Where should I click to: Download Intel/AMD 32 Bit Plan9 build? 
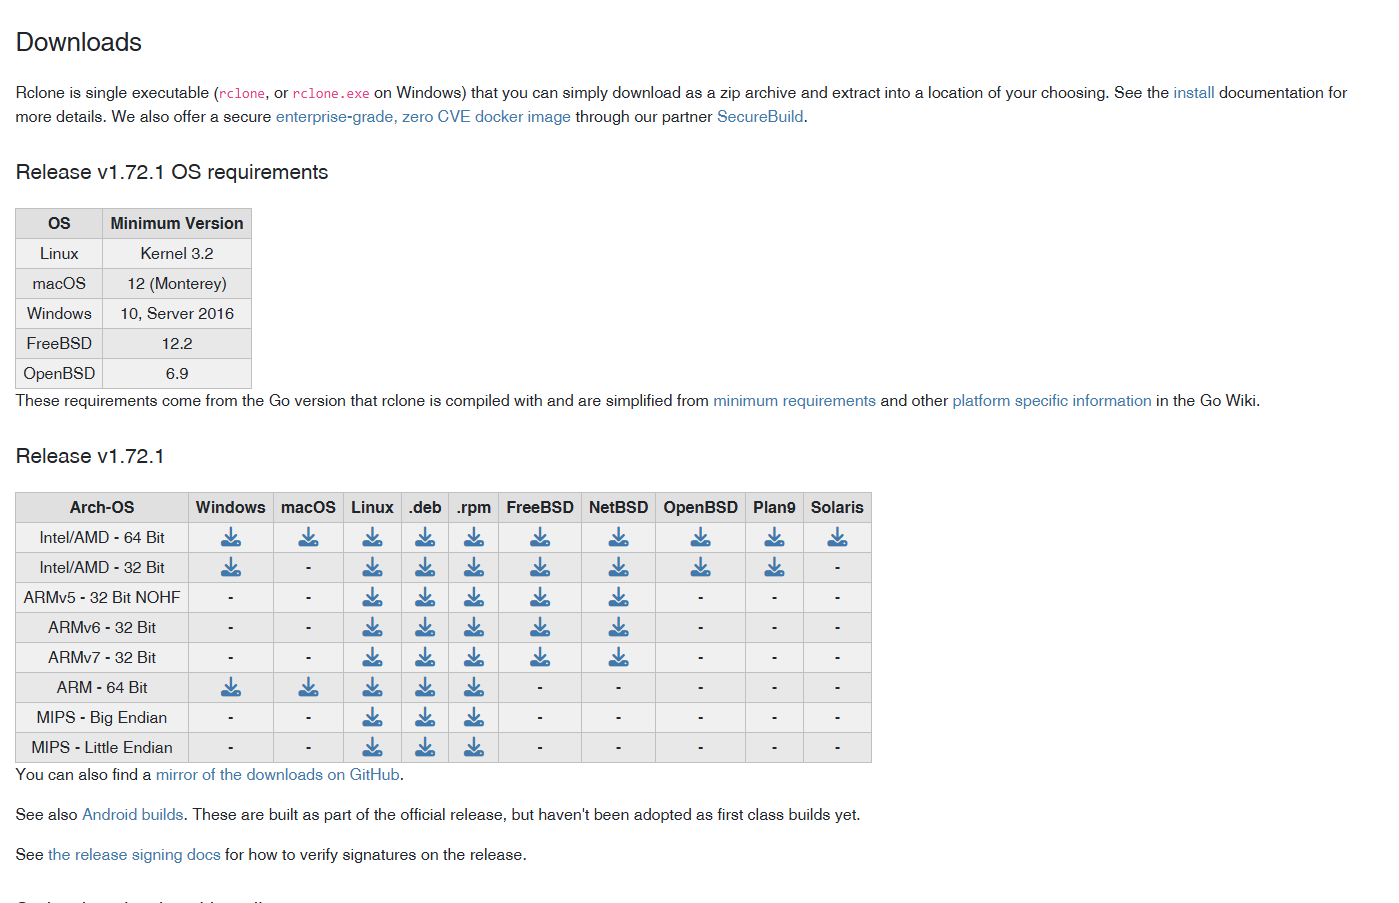(x=774, y=567)
